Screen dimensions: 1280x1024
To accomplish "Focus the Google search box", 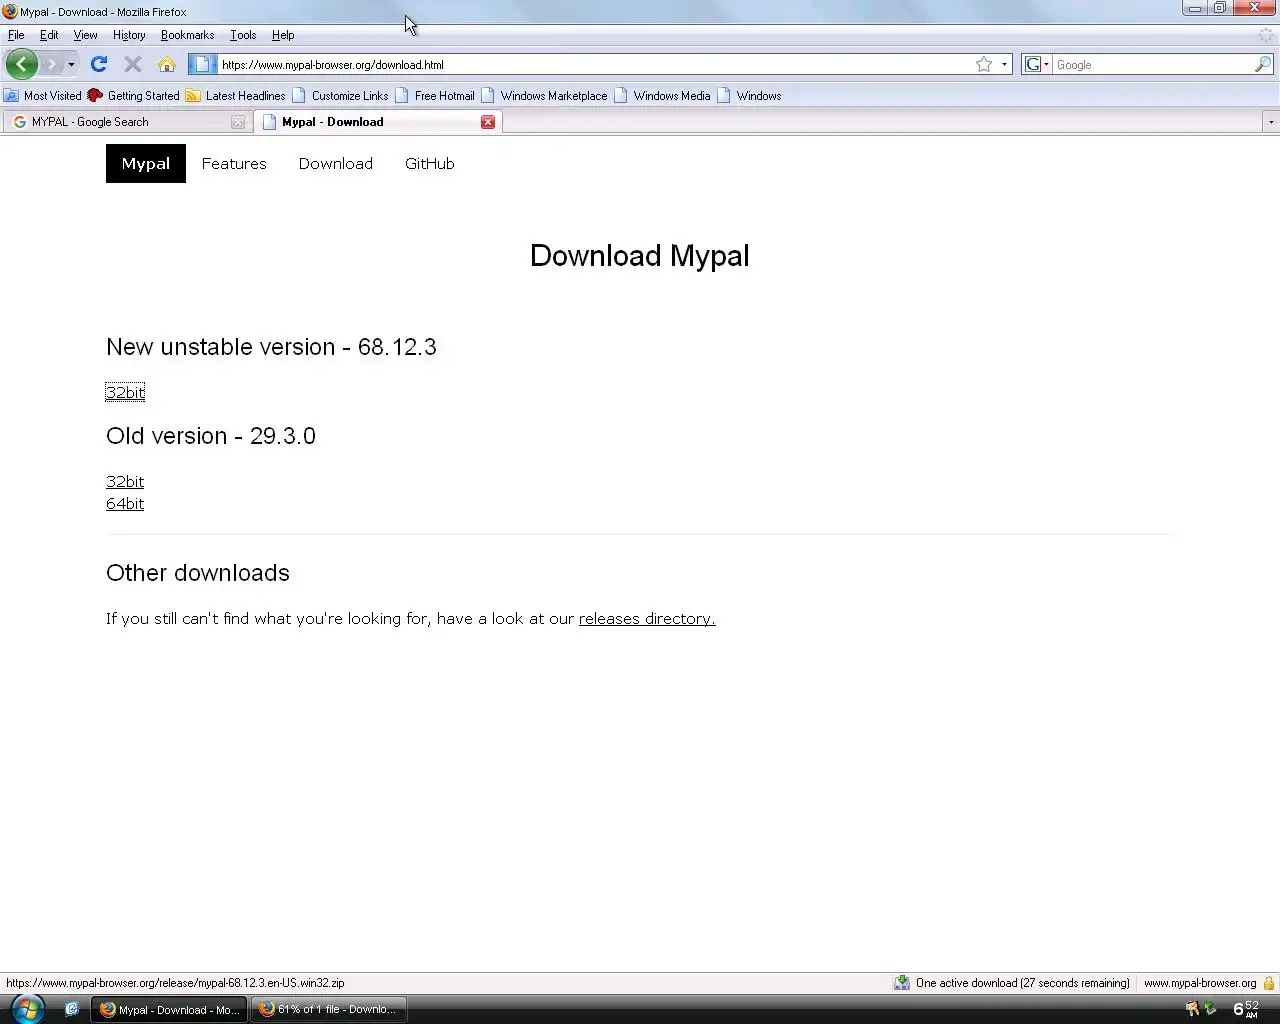I will point(1153,64).
